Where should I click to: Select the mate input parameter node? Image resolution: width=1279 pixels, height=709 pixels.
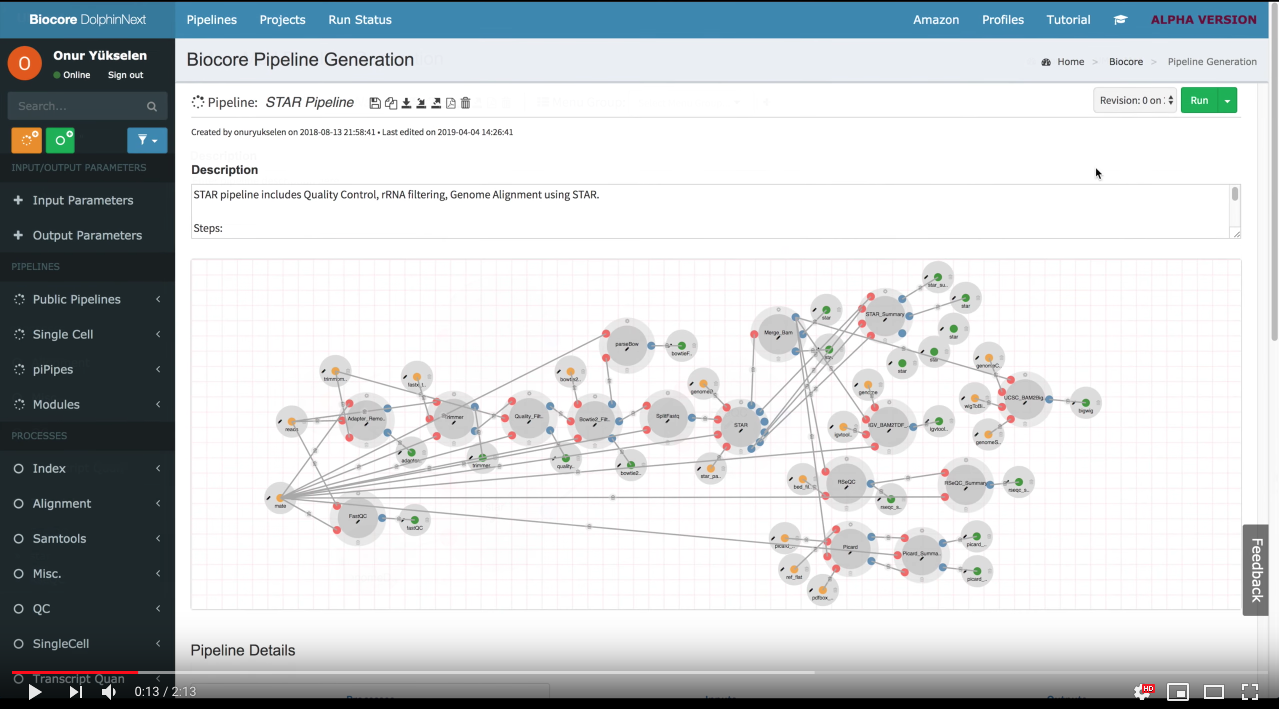coord(280,498)
